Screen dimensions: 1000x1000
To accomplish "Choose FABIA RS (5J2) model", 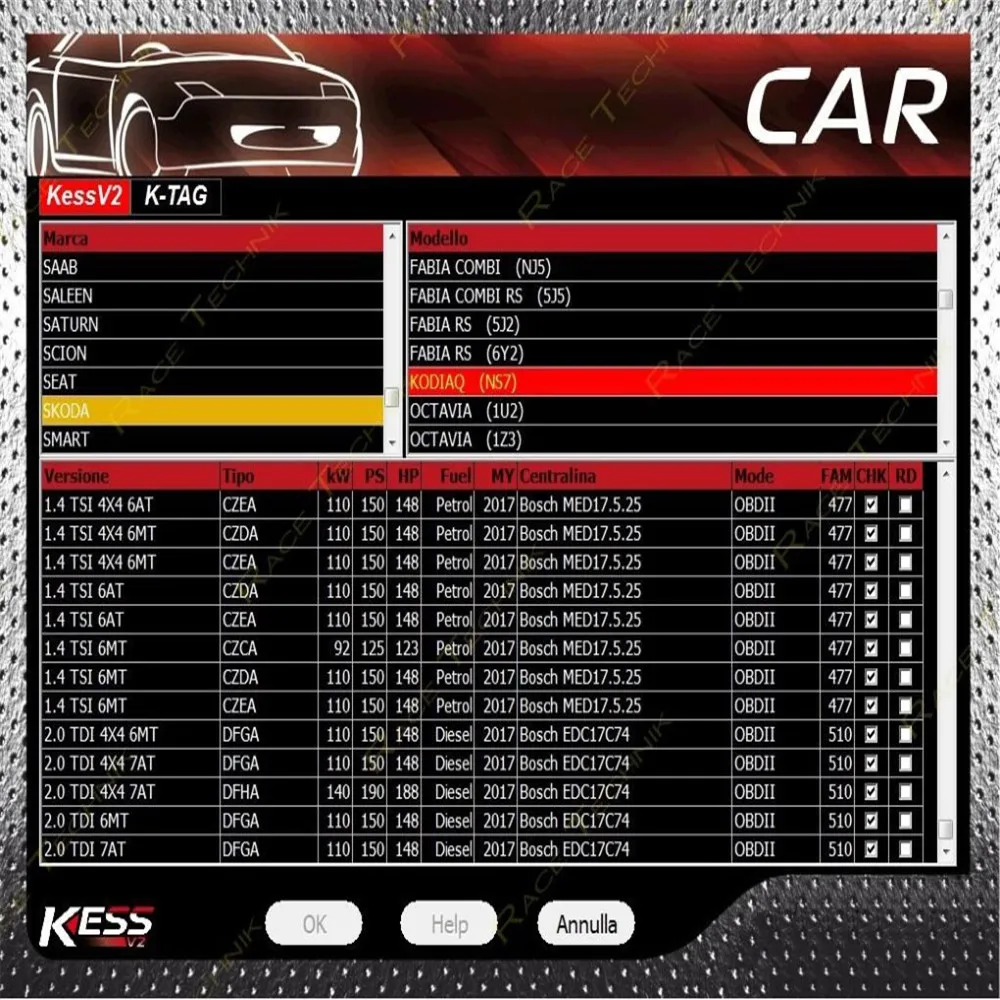I will coord(673,325).
